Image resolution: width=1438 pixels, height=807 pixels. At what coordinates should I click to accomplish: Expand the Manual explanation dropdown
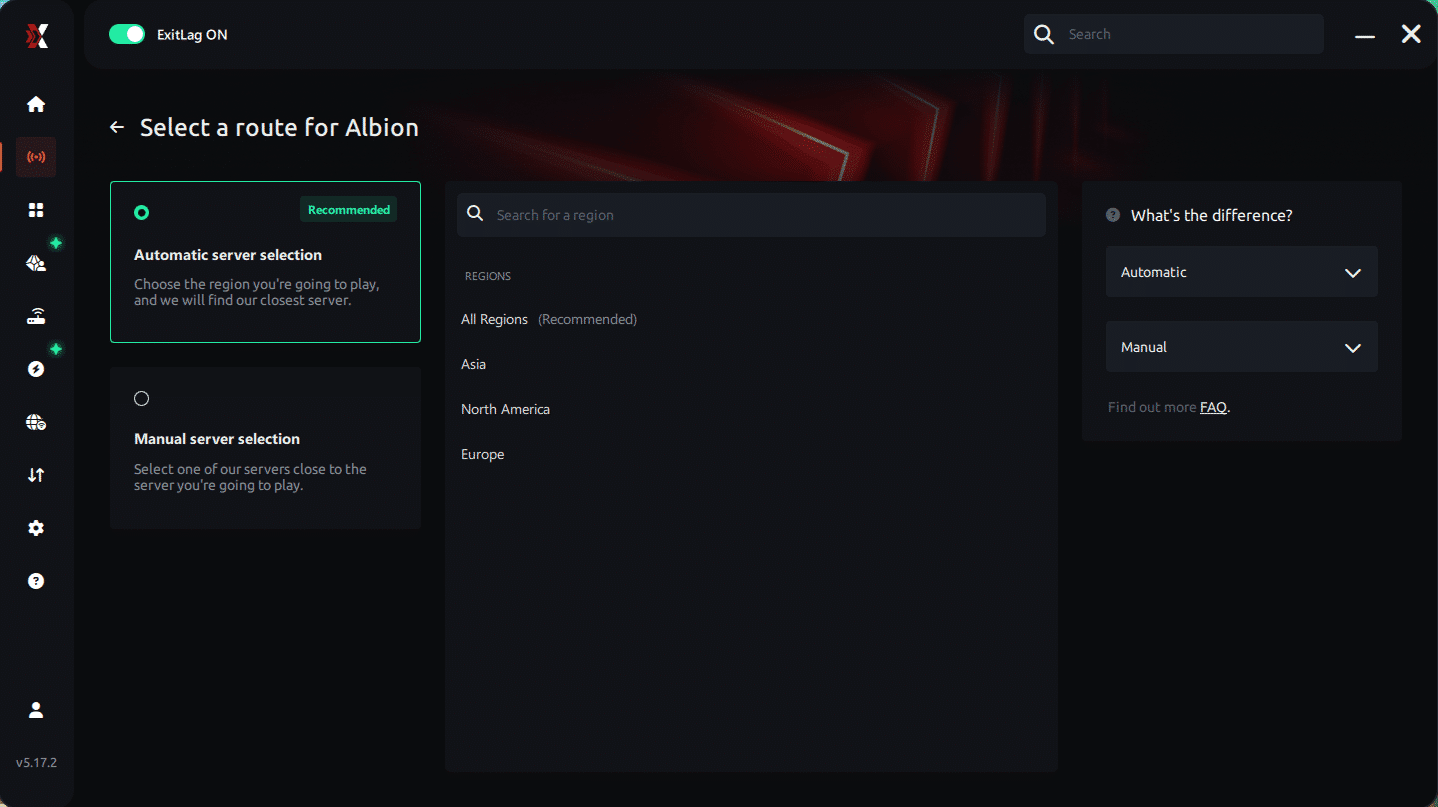point(1242,347)
